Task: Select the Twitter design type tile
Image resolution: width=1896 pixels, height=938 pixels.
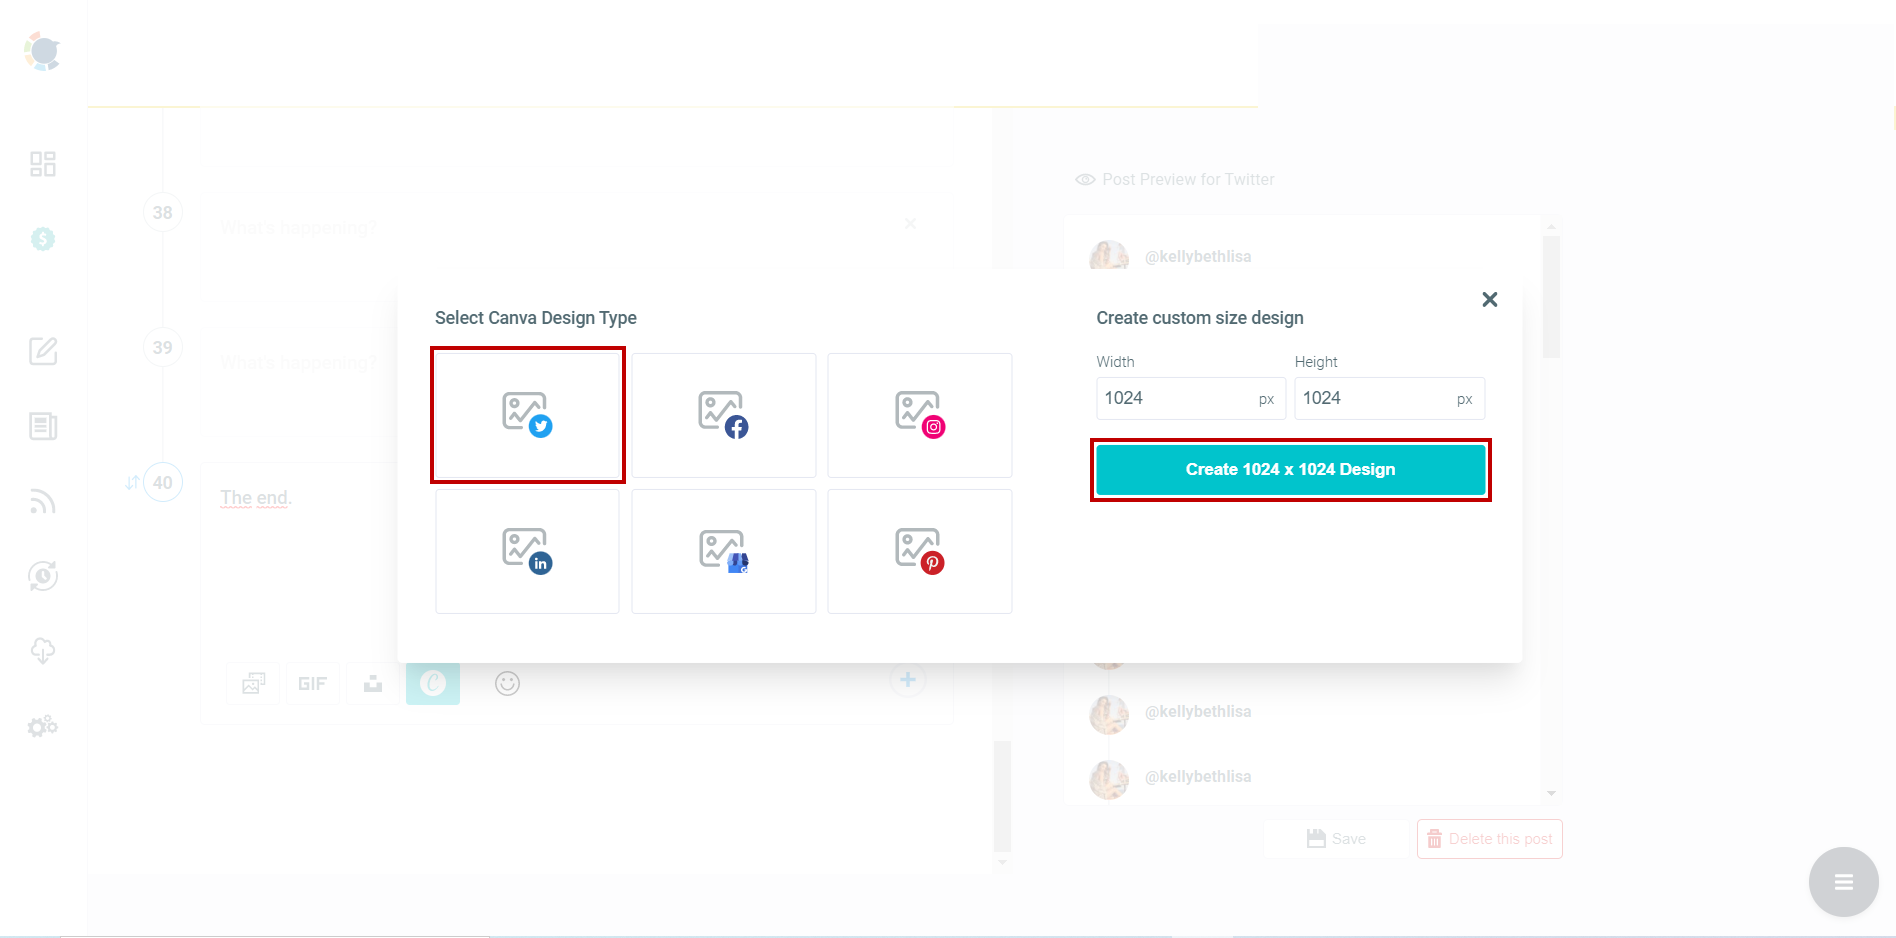Action: [527, 415]
